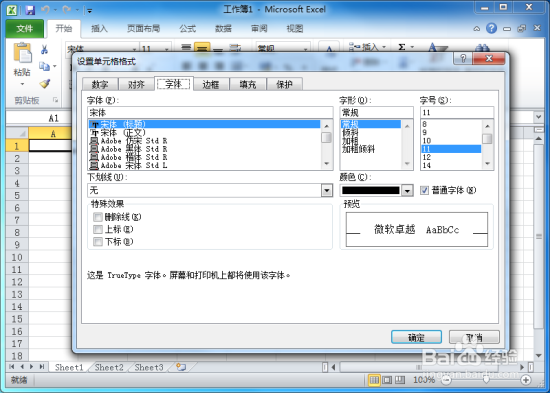Click the zoom slider handle in status bar
This screenshot has width=550, height=393.
click(x=486, y=380)
